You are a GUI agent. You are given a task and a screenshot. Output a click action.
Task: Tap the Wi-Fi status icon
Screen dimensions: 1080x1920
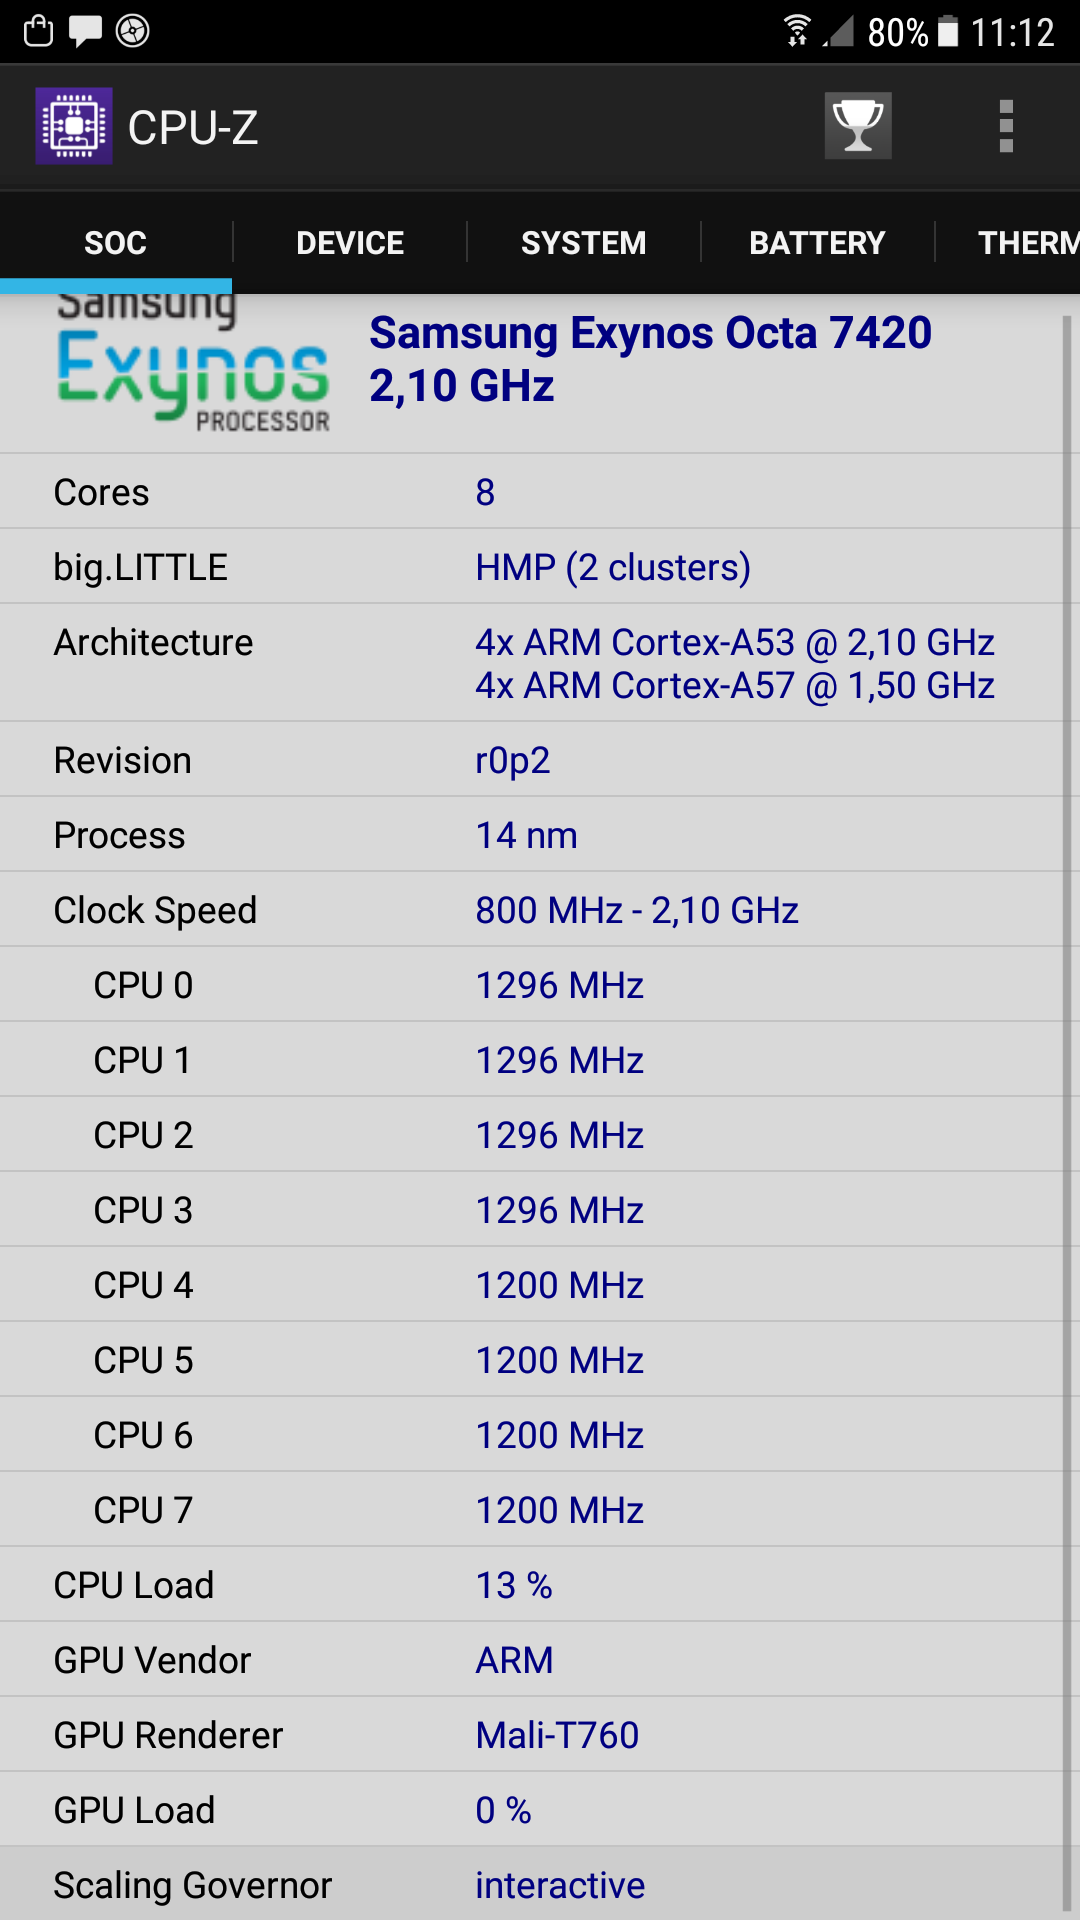(797, 31)
